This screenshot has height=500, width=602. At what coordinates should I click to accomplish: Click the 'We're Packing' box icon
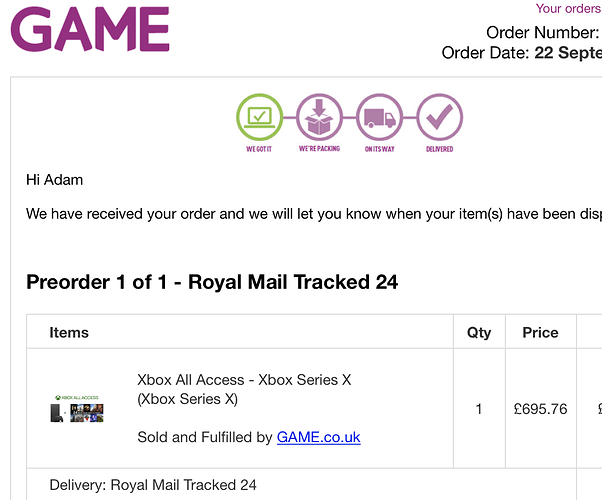[x=319, y=117]
